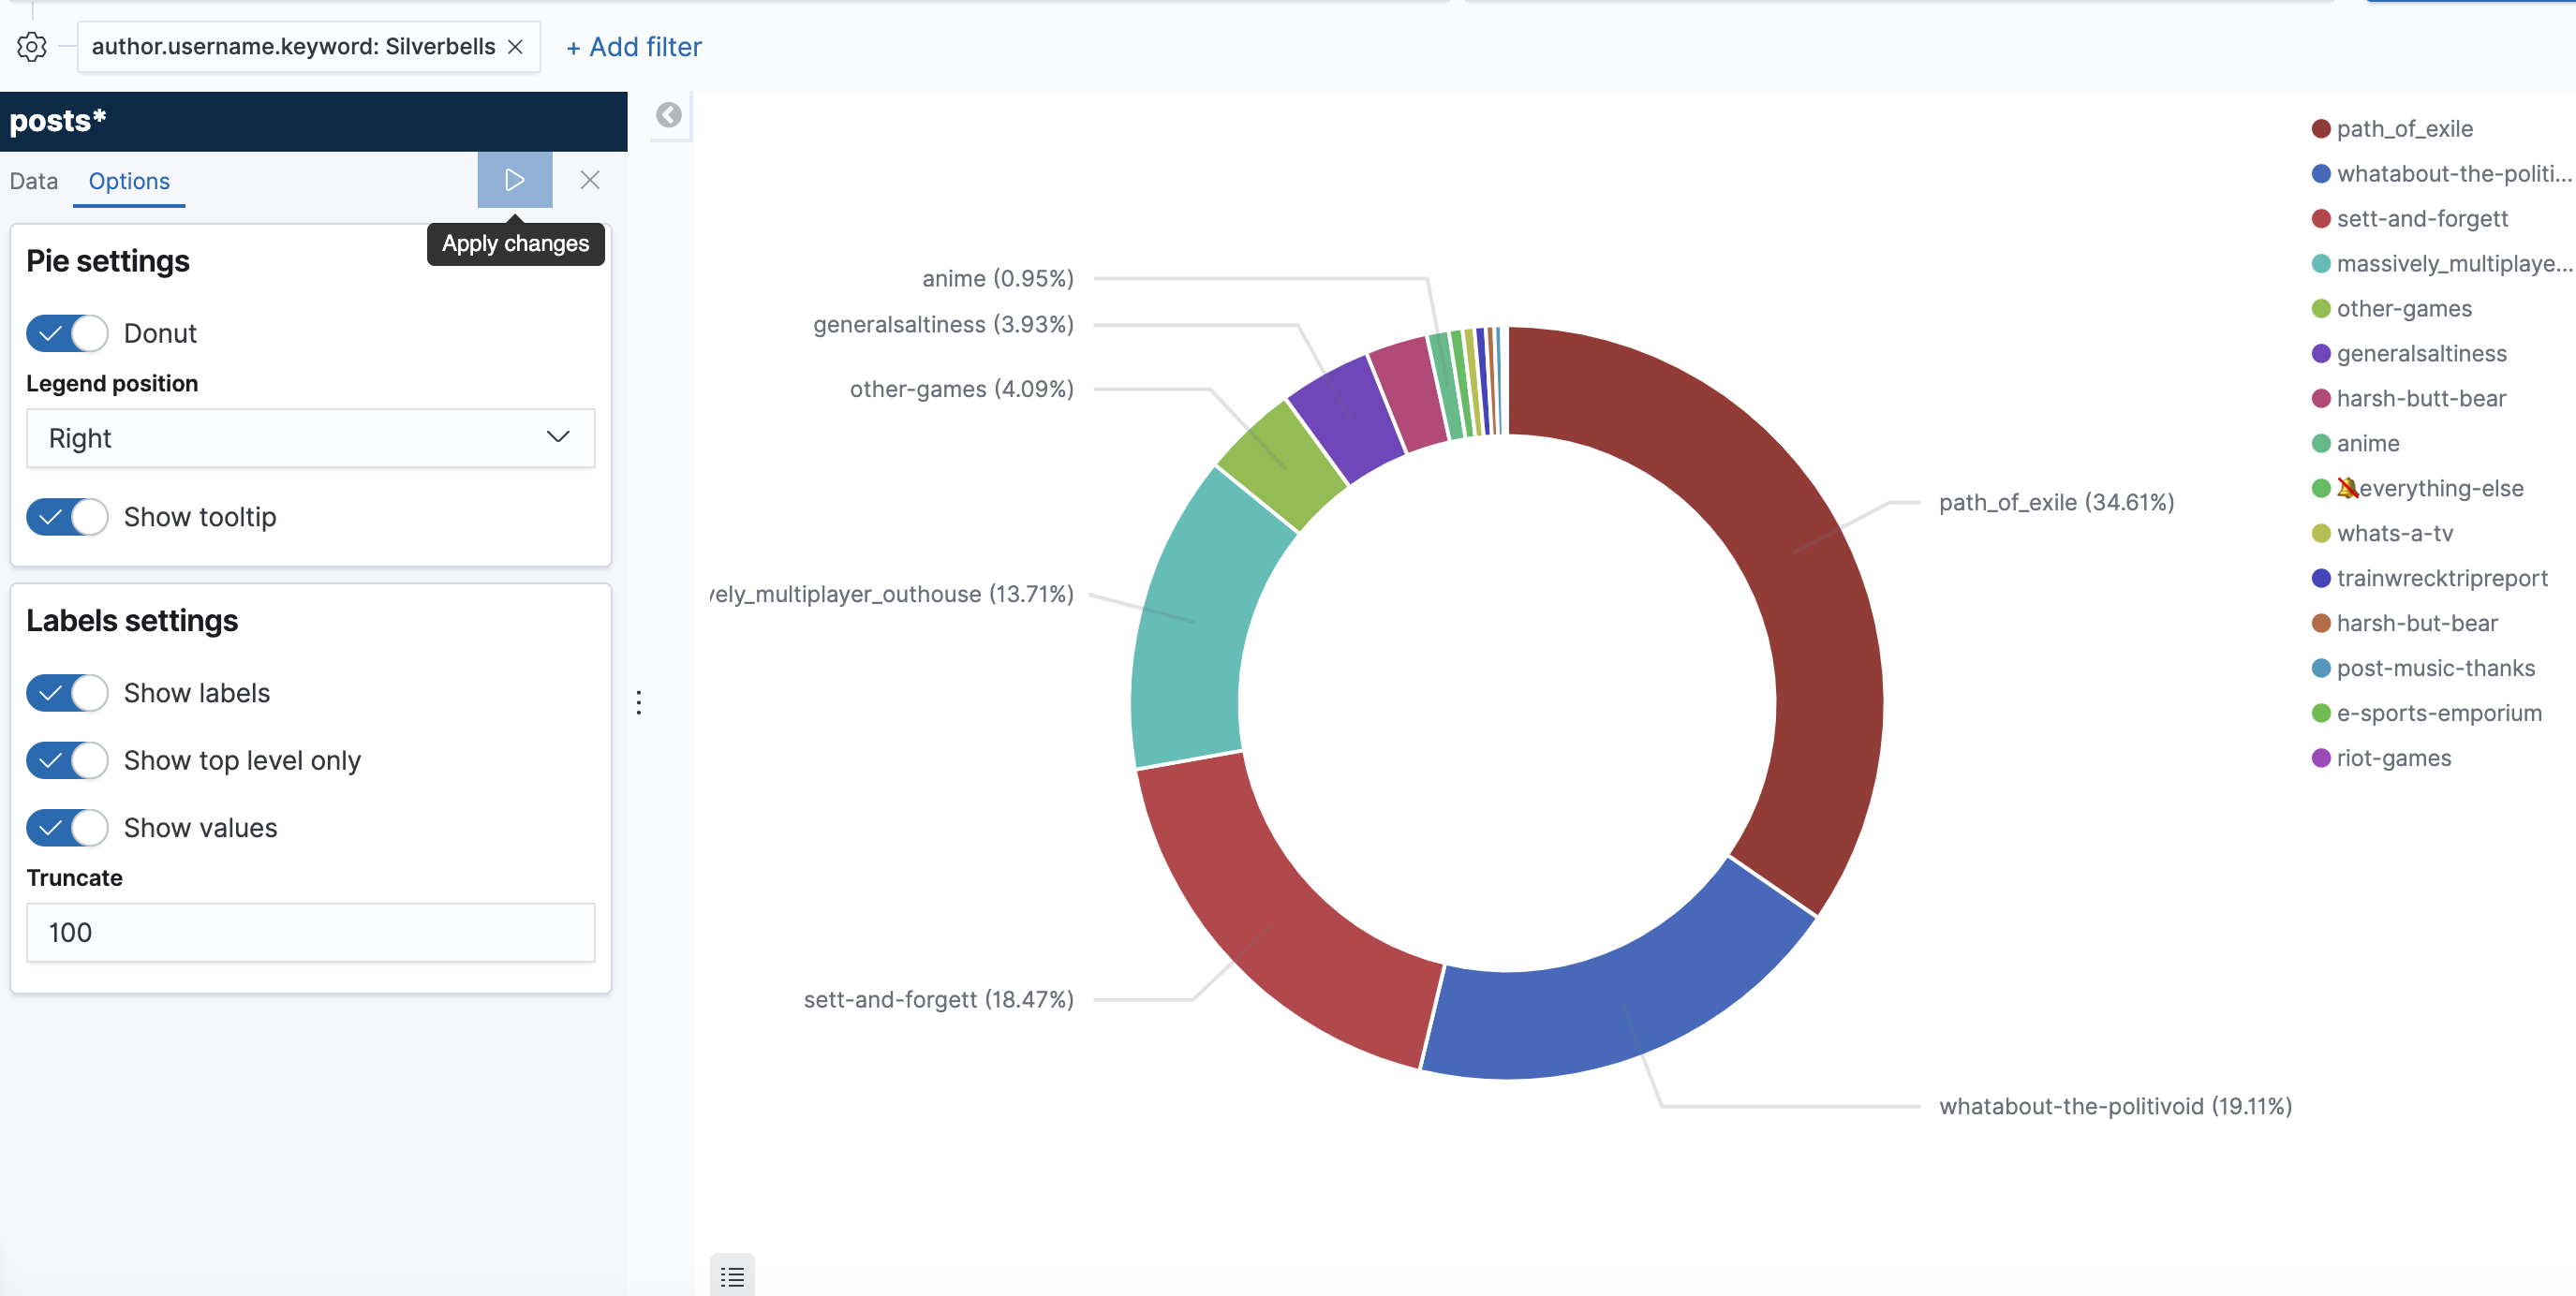Click the teal multiplayer_outhouse donut slice
This screenshot has height=1296, width=2576.
click(1195, 620)
